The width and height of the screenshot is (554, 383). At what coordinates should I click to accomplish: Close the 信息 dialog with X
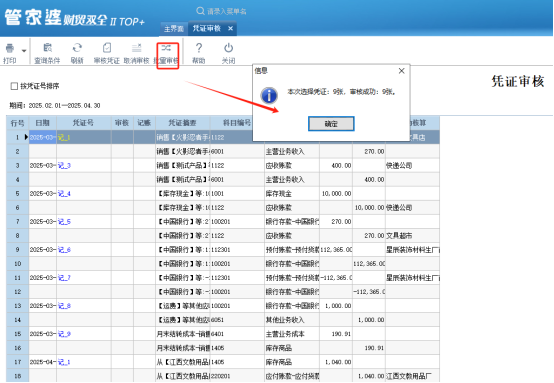(x=401, y=71)
